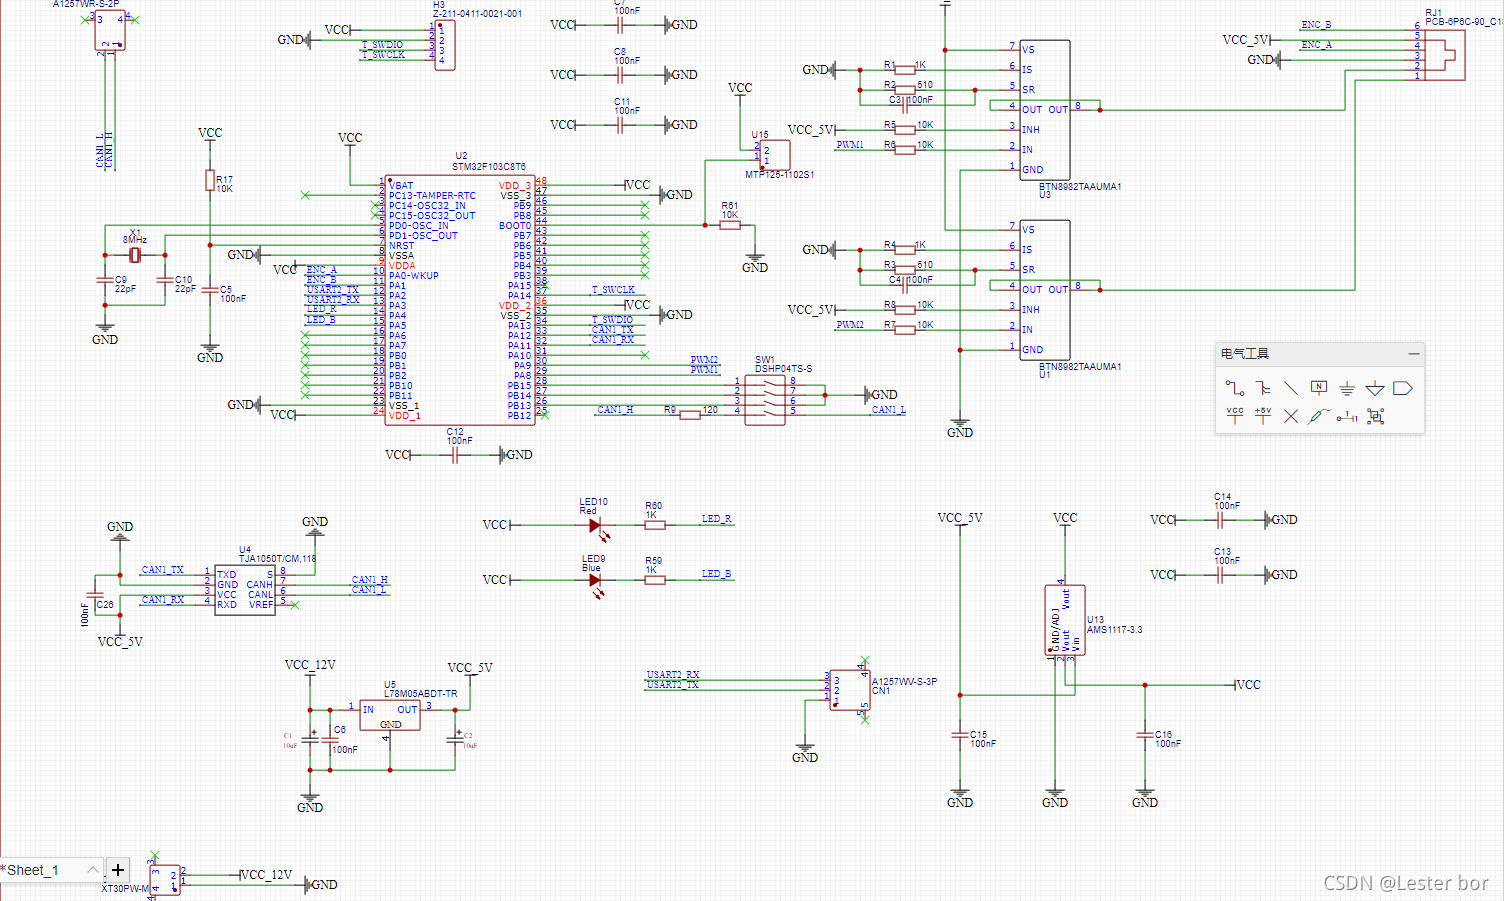The image size is (1504, 901).
Task: Click the AMS1117-3.3 regulator label
Action: tap(1114, 630)
